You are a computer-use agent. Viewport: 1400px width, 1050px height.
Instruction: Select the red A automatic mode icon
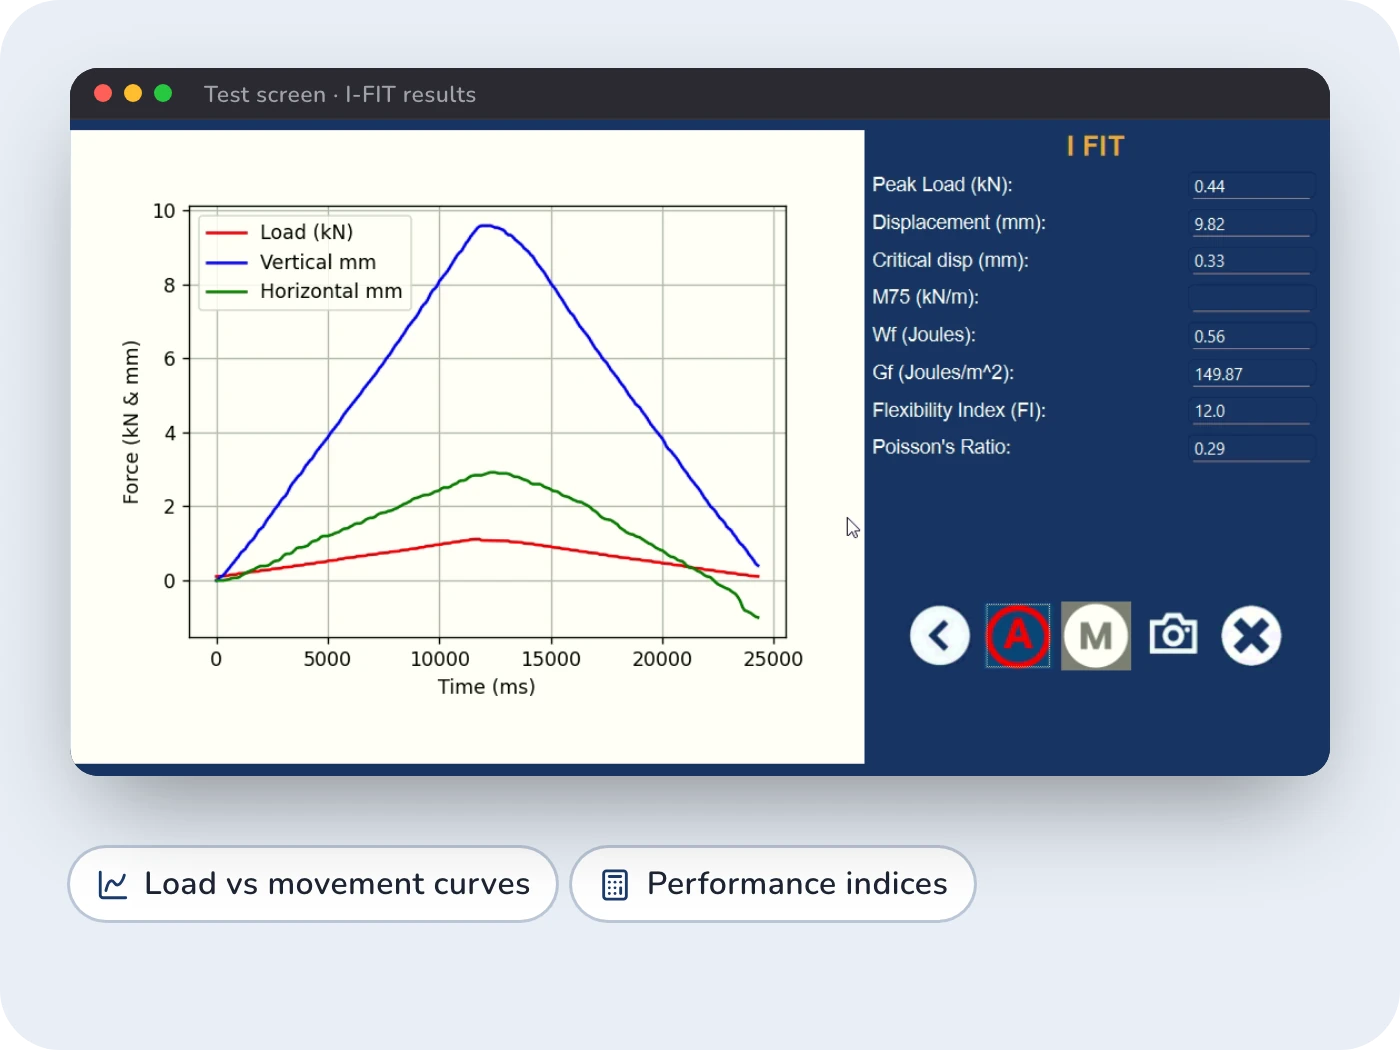point(1018,635)
